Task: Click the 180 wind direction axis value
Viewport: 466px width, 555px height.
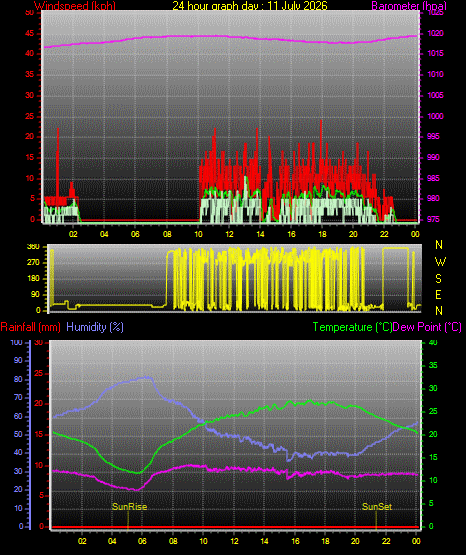Action: click(33, 279)
